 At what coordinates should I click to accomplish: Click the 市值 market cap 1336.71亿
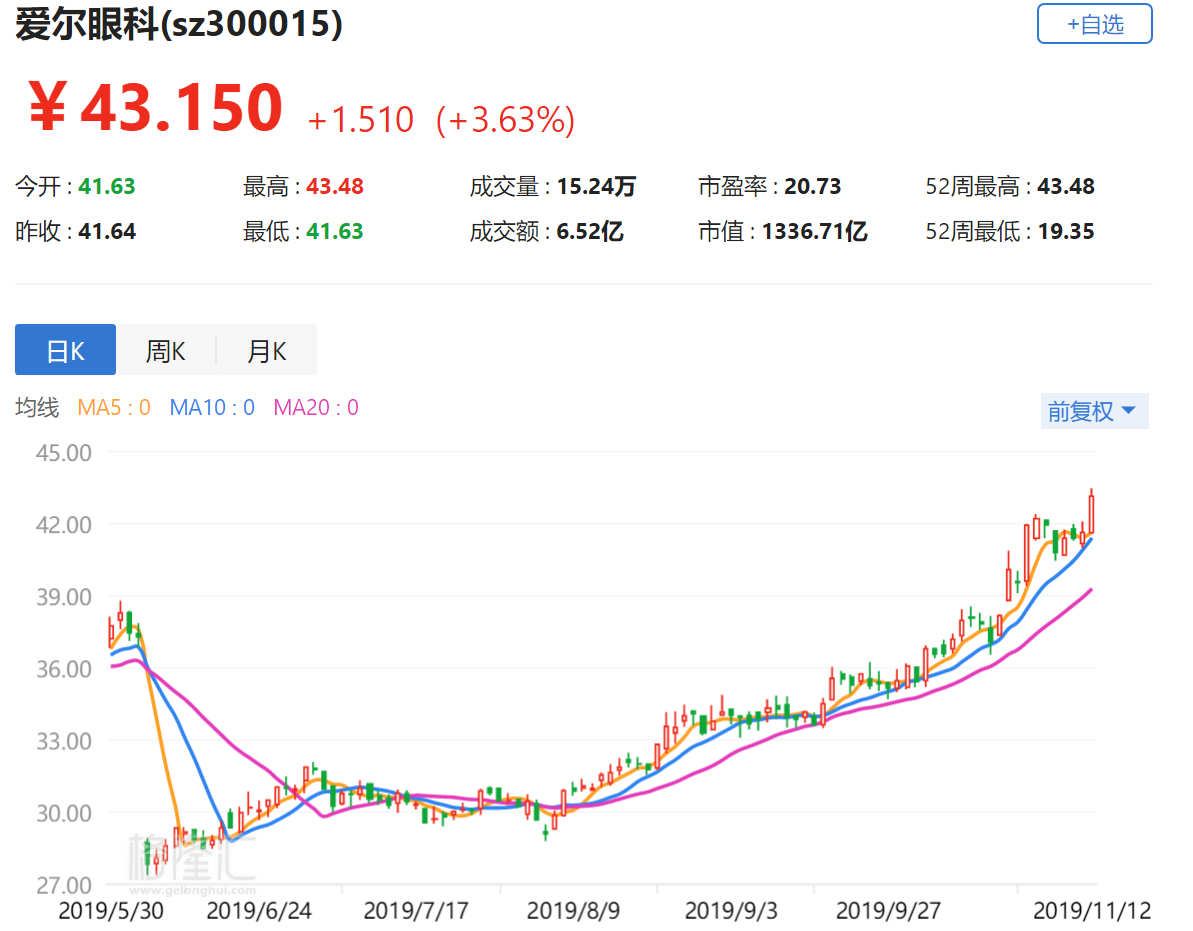coord(815,231)
